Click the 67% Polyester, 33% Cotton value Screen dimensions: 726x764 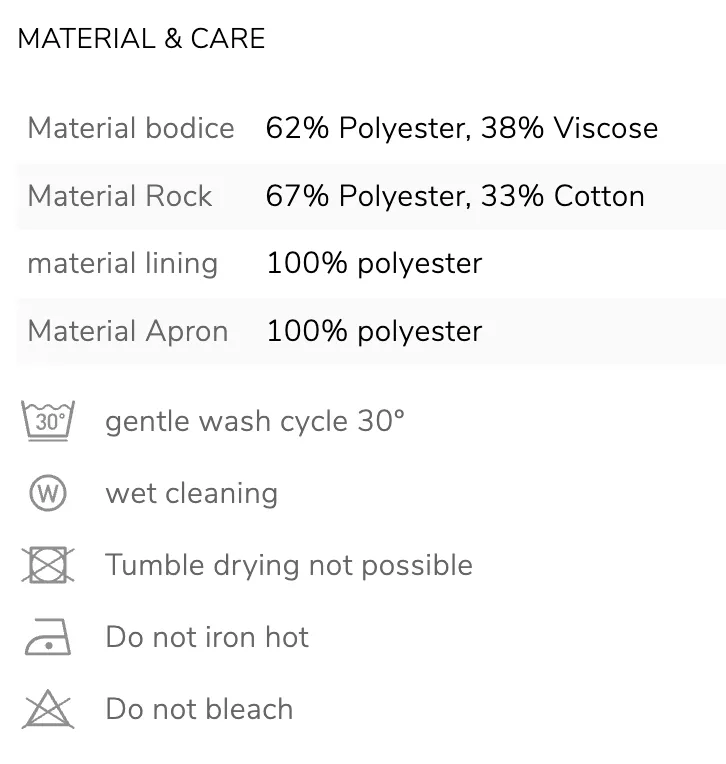[455, 196]
